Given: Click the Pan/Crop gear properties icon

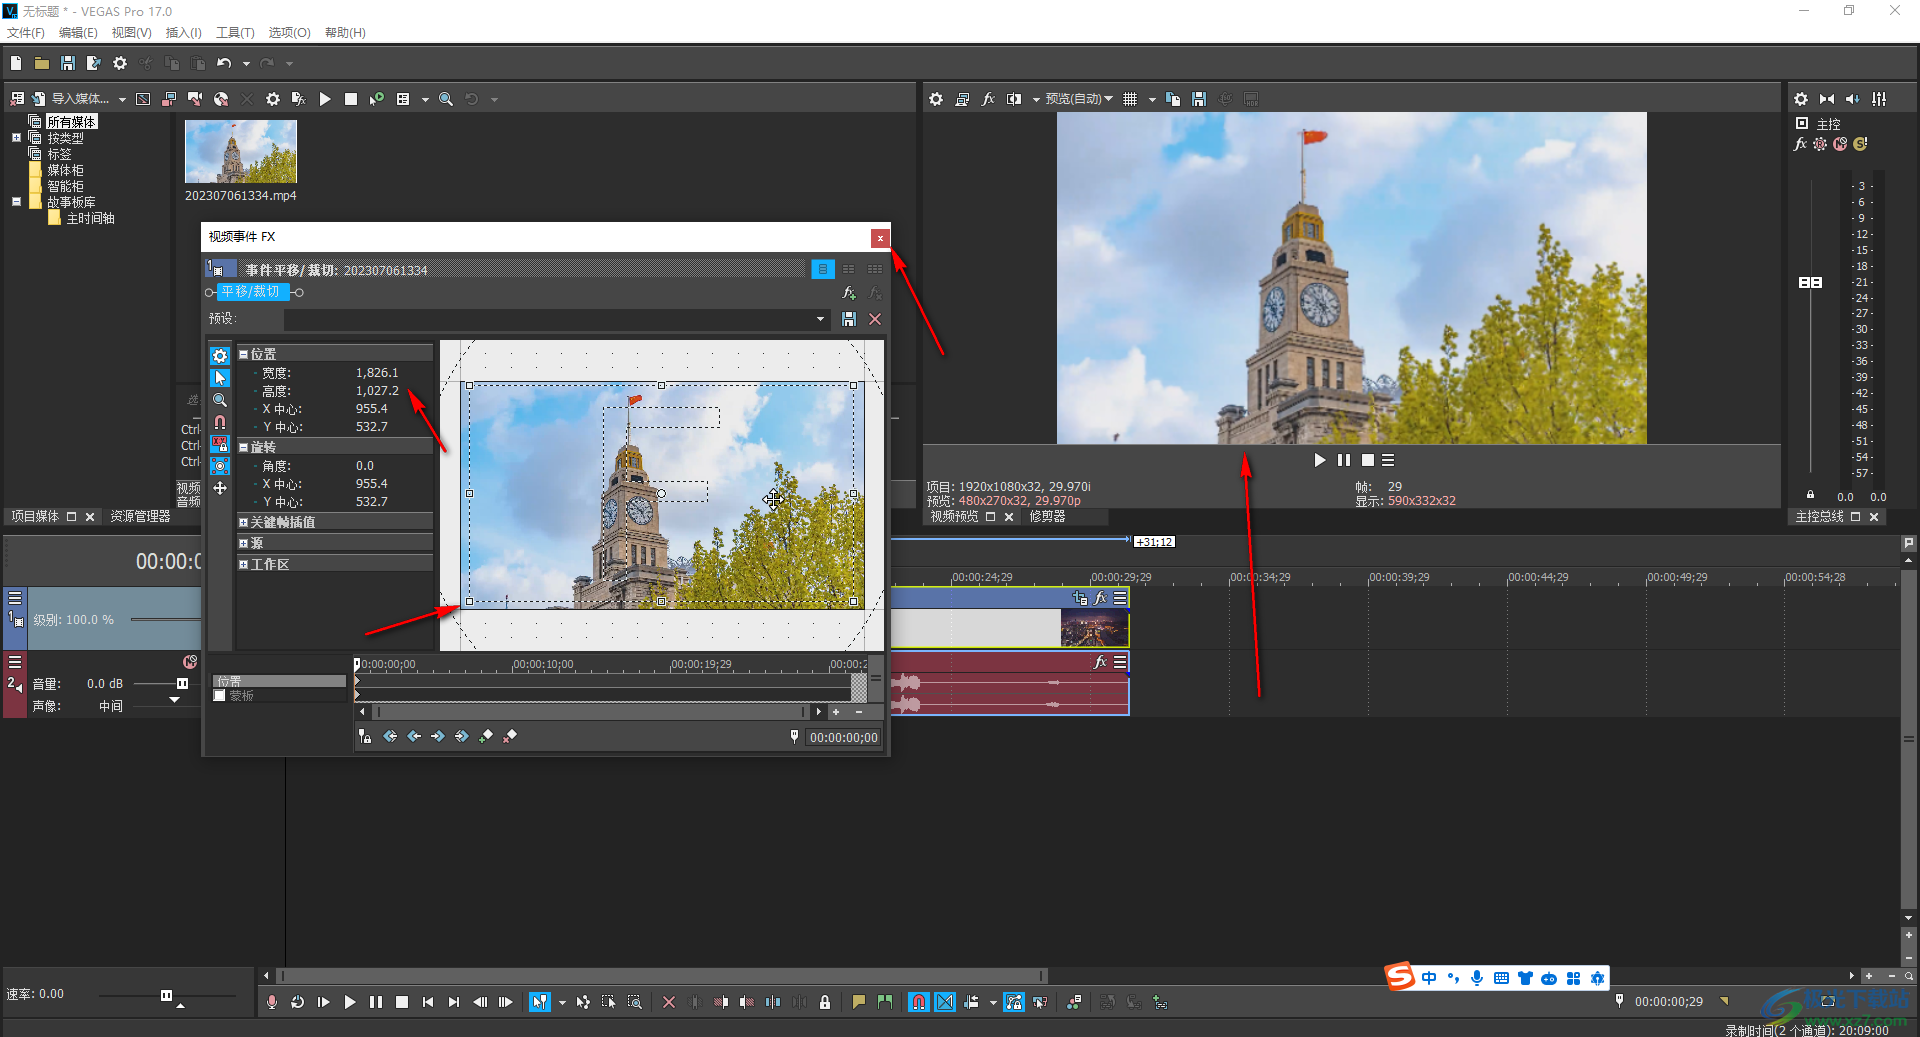Looking at the screenshot, I should coord(220,356).
